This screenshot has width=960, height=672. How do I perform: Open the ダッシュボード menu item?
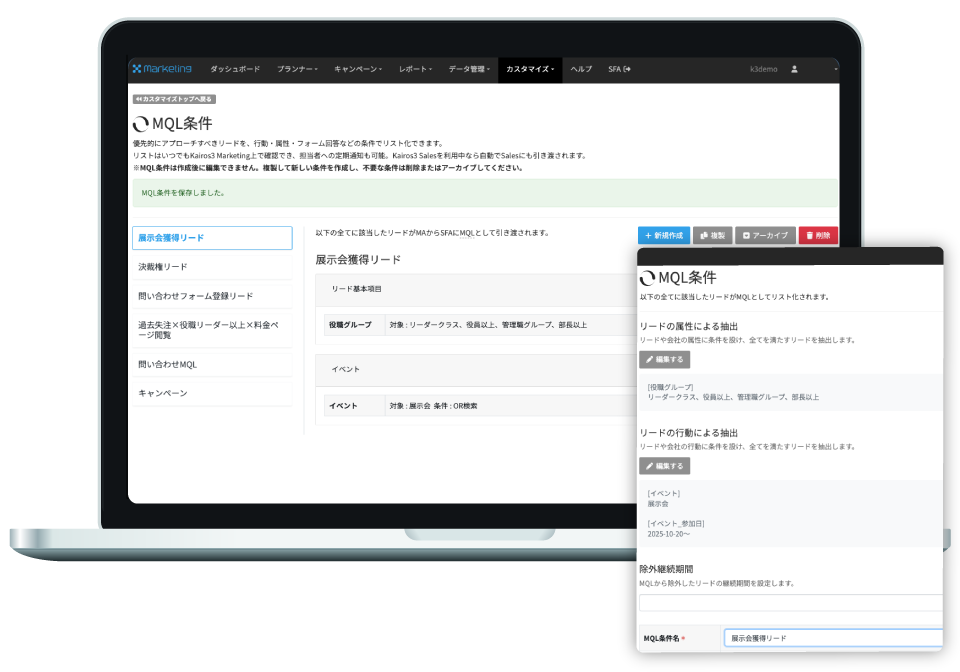click(x=237, y=70)
